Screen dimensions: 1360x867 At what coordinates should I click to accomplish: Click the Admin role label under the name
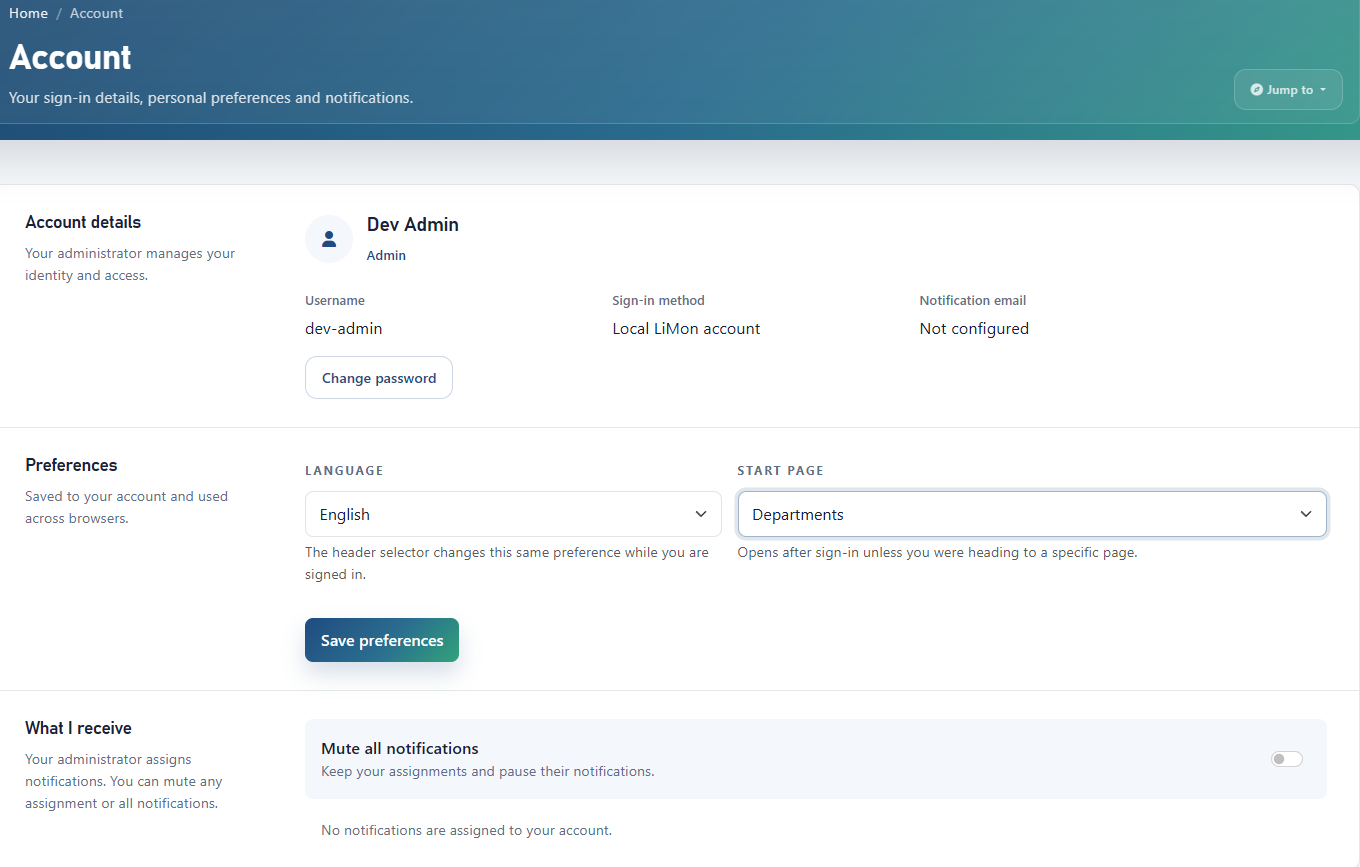[x=386, y=256]
